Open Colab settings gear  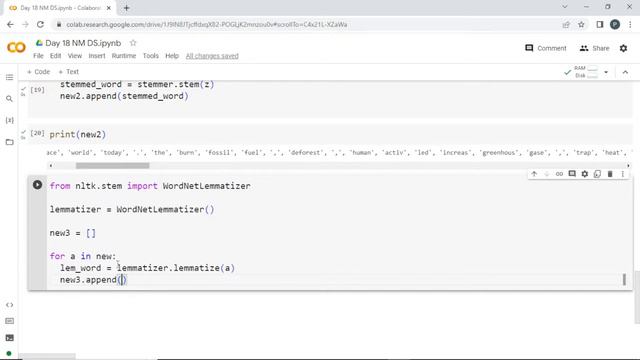[x=623, y=48]
